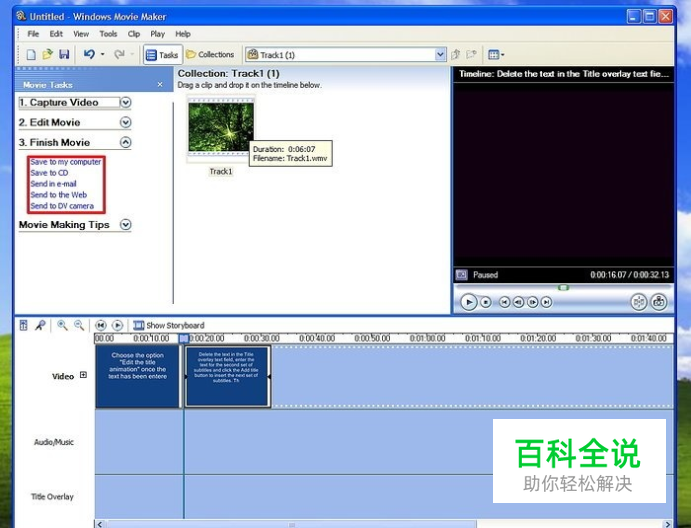Click the Forward button in preview monitor
Image resolution: width=691 pixels, height=528 pixels.
(546, 302)
